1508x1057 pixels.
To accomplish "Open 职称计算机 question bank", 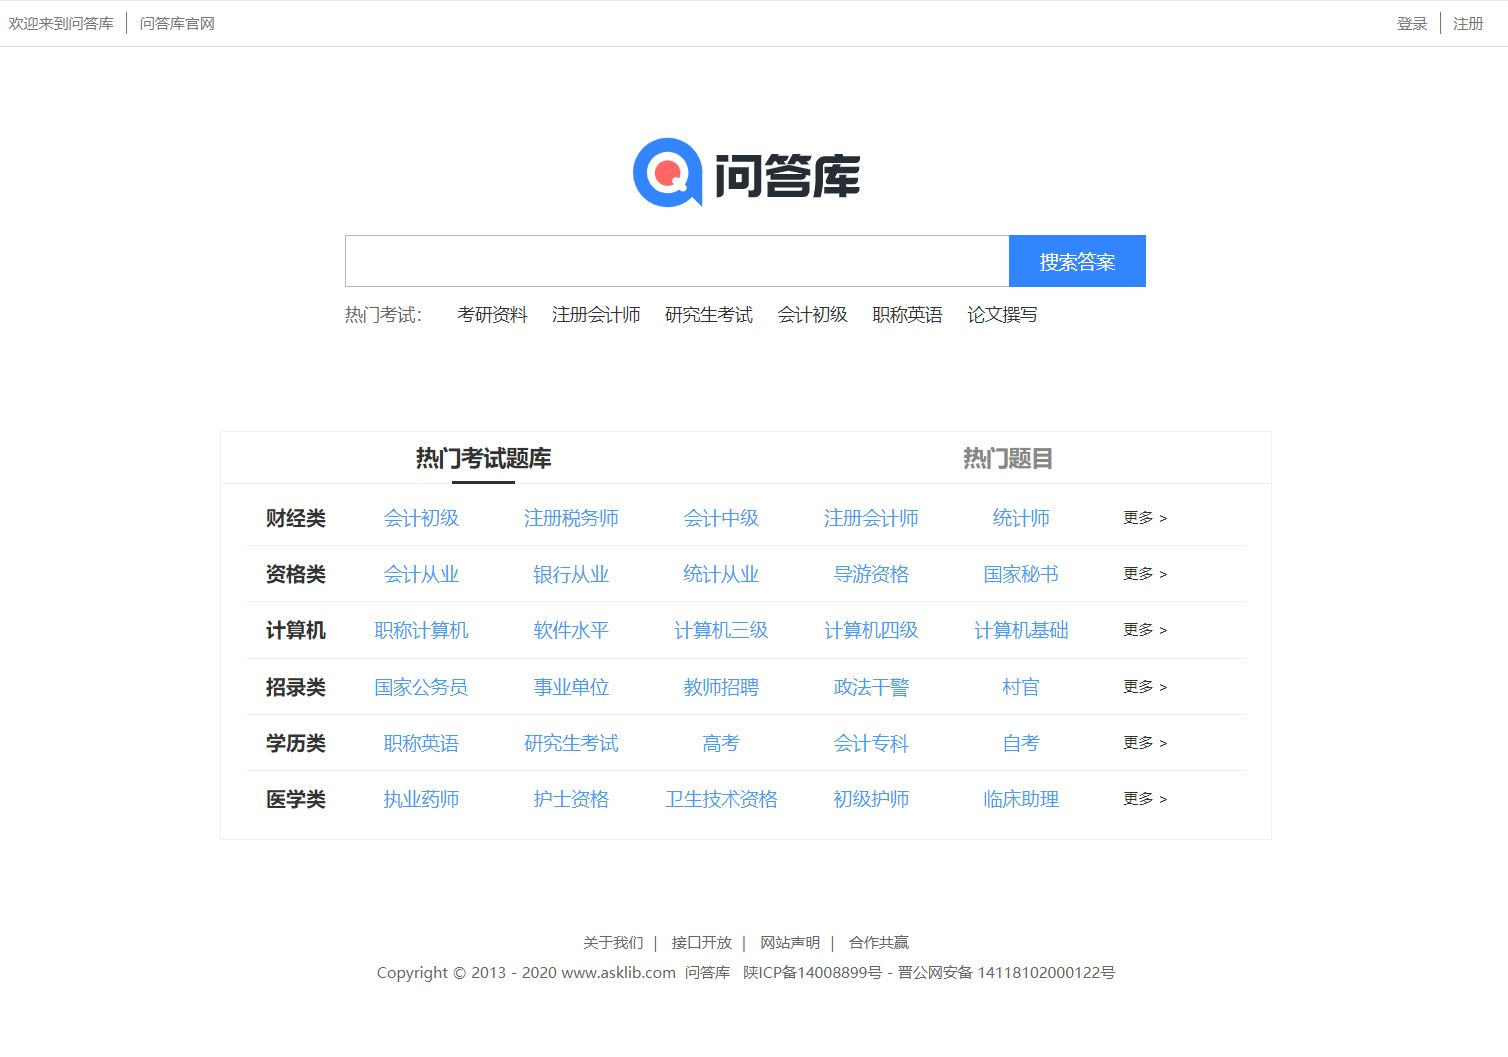I will click(421, 630).
